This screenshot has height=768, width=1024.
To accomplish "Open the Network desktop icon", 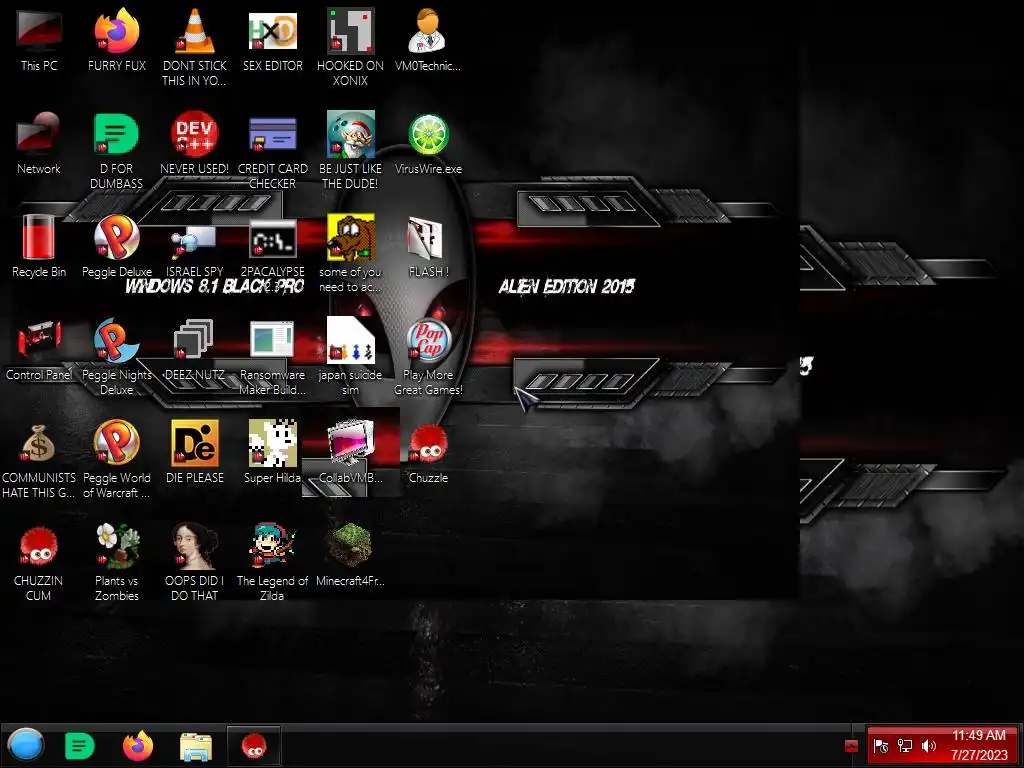I will pos(39,144).
